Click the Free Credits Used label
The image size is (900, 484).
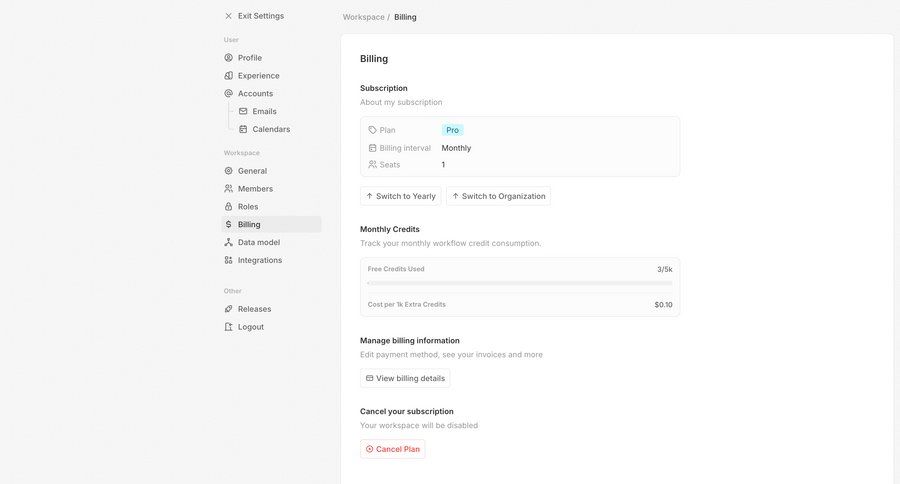[x=396, y=269]
